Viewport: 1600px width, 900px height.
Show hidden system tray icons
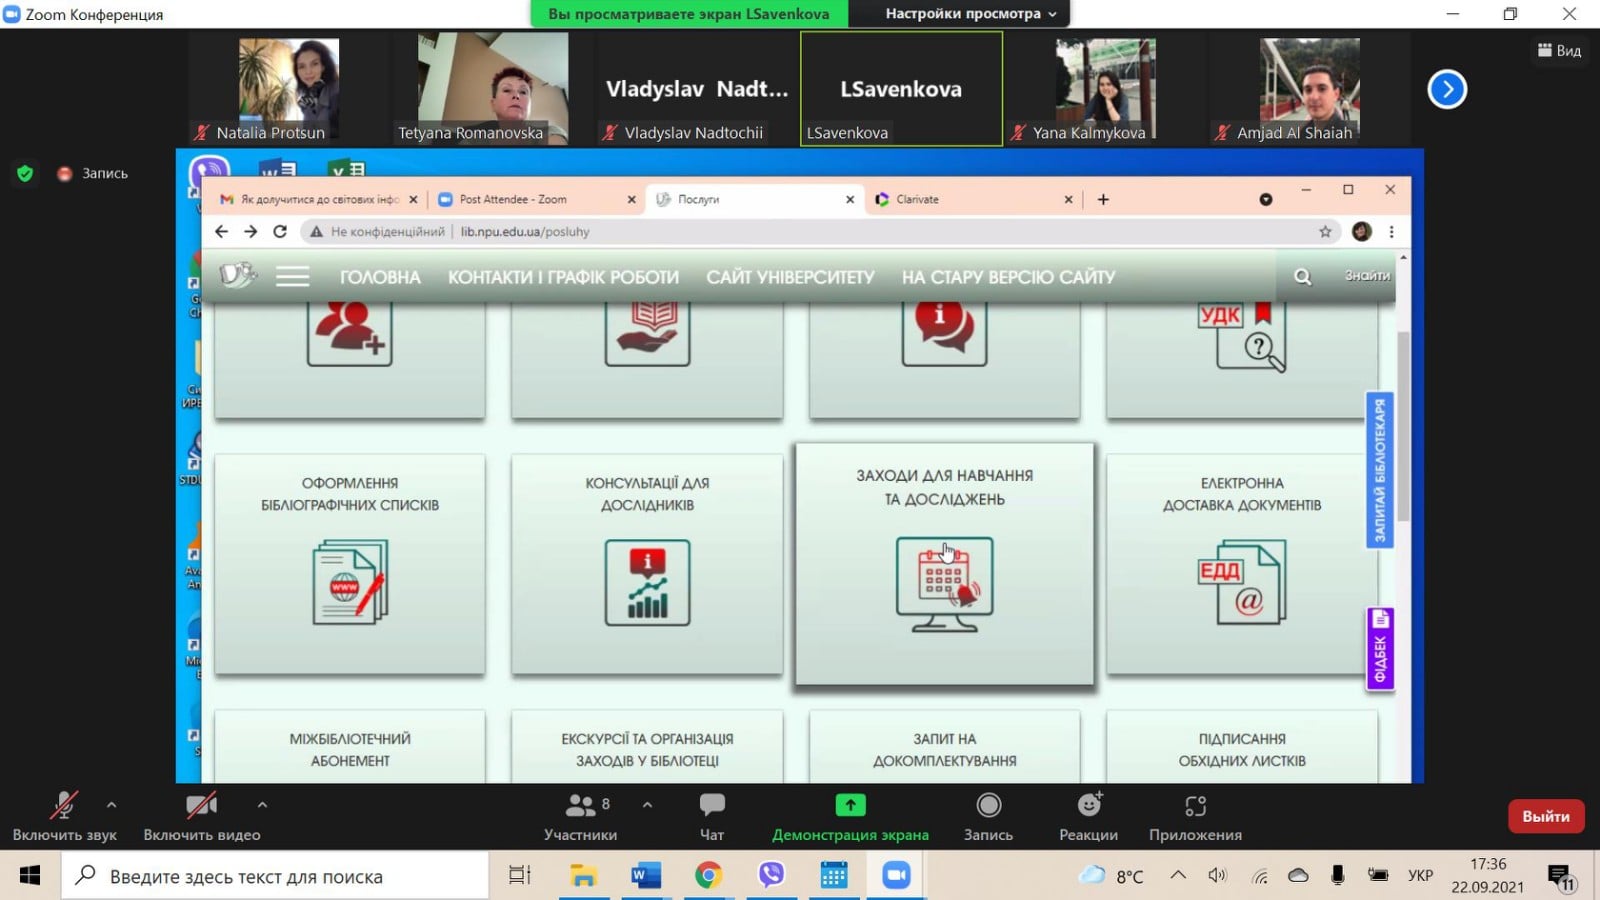coord(1178,876)
